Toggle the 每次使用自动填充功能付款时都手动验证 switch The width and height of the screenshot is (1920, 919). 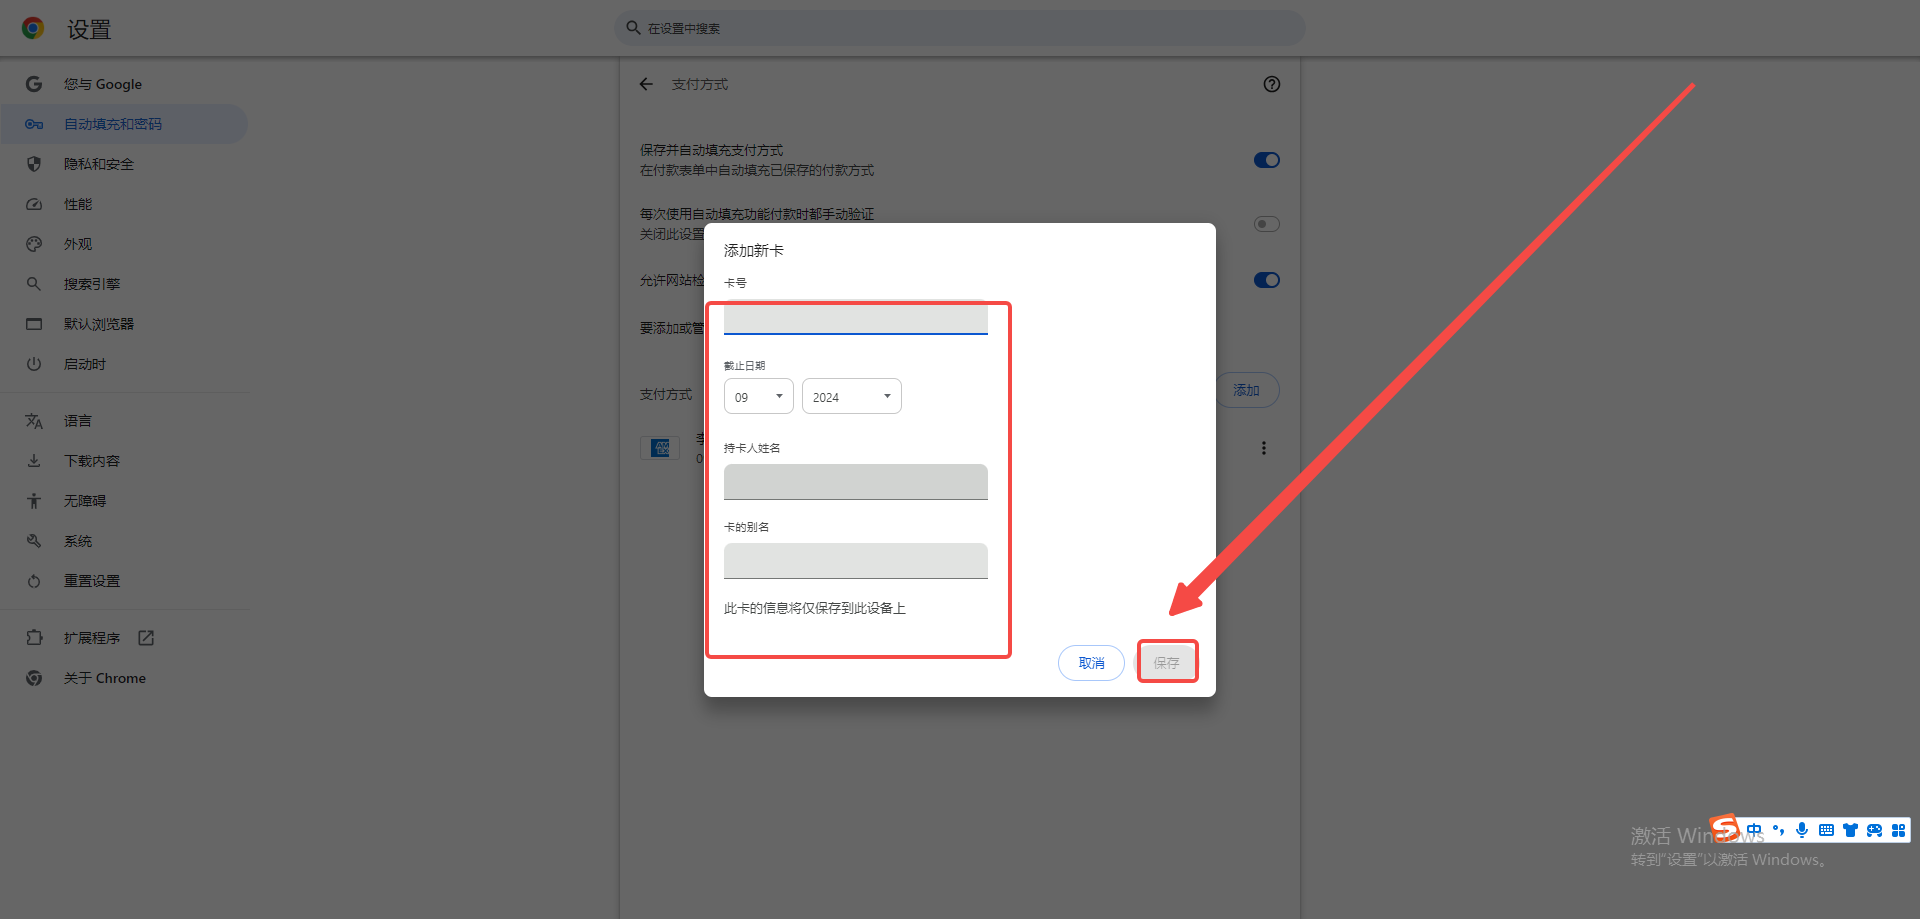[1267, 224]
